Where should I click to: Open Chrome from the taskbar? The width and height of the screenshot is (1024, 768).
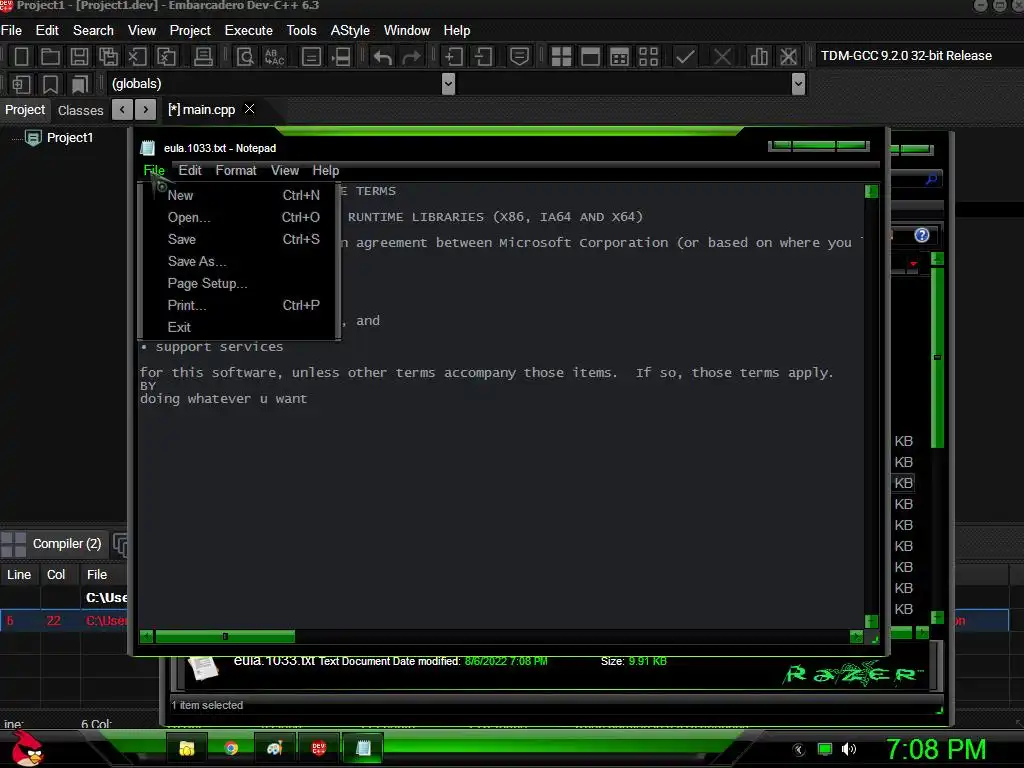click(x=231, y=748)
